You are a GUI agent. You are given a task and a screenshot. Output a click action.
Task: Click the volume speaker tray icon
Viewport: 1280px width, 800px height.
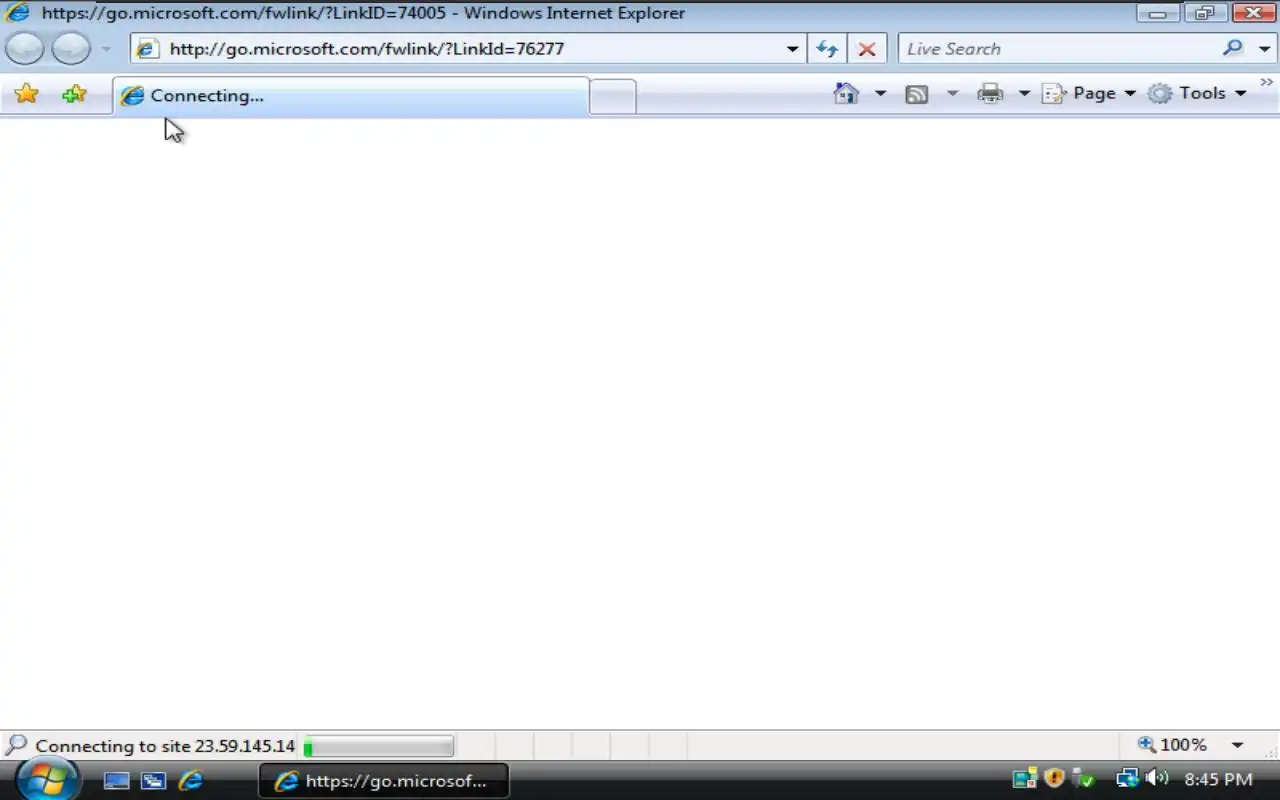point(1157,778)
